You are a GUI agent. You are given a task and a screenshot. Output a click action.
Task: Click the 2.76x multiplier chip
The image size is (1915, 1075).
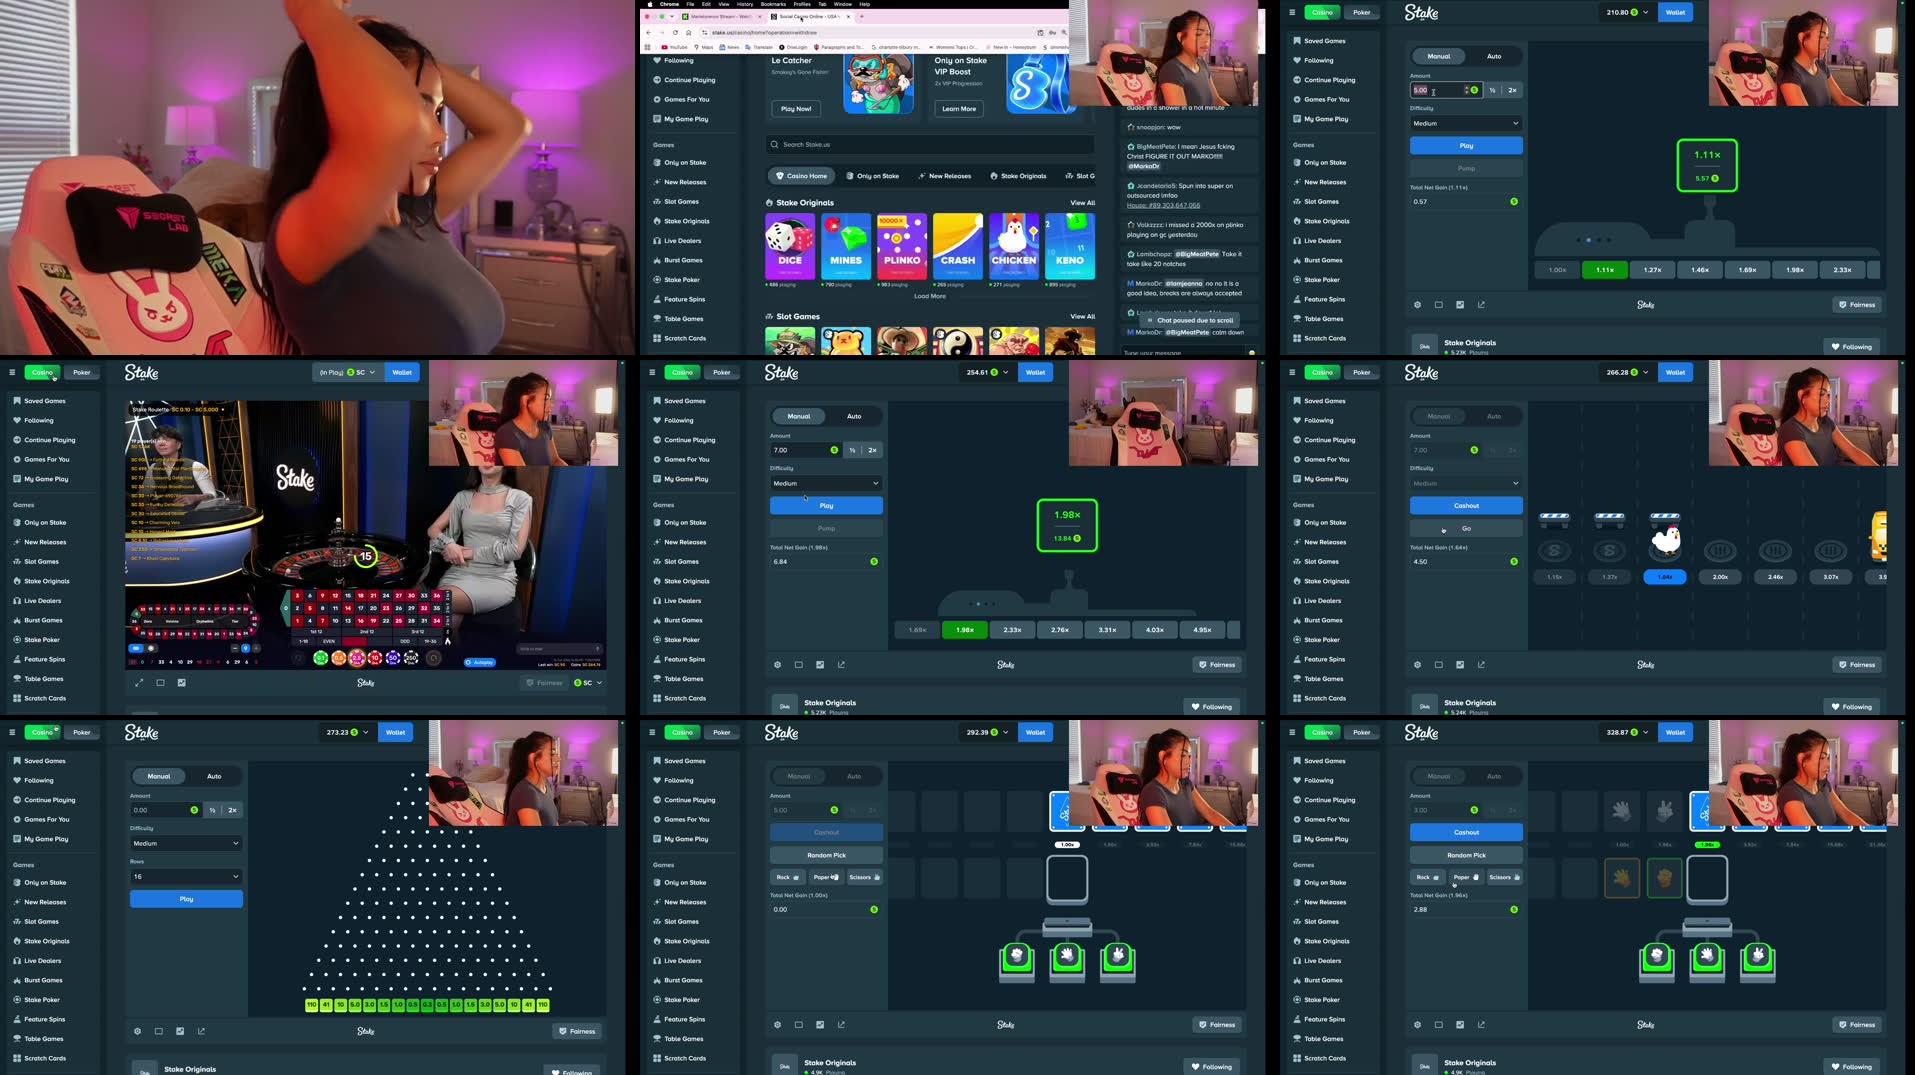(x=1060, y=630)
